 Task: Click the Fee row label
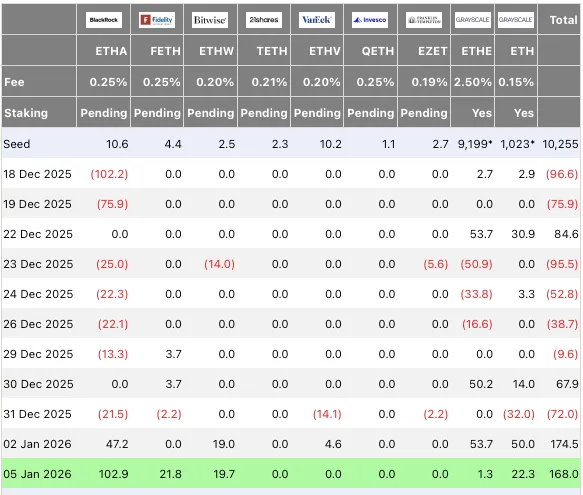click(14, 82)
